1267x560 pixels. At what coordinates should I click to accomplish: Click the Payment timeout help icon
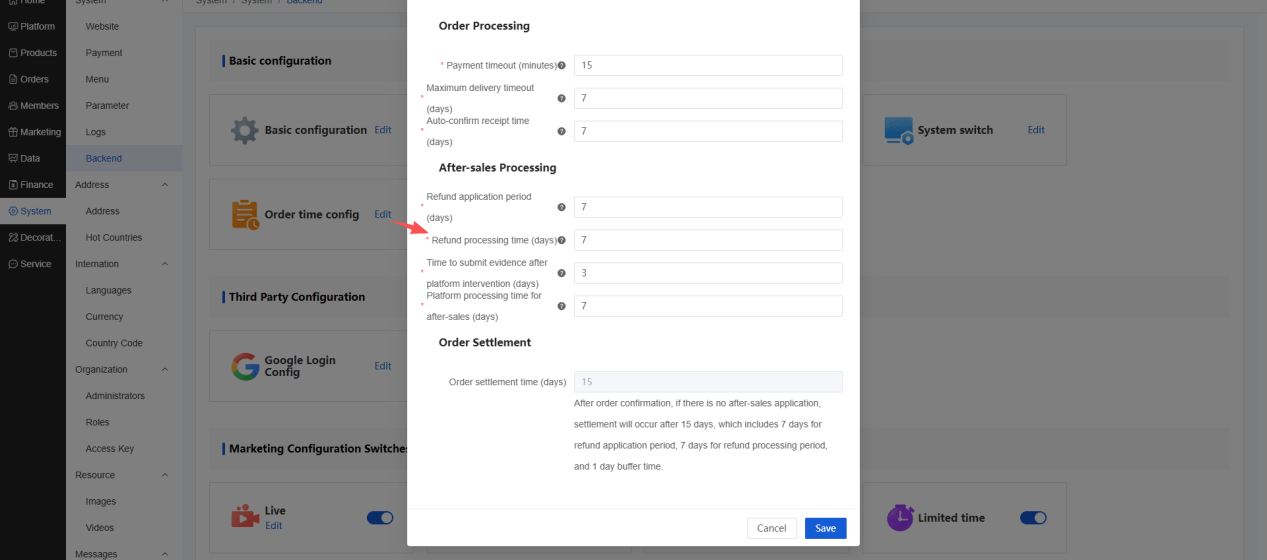(562, 65)
